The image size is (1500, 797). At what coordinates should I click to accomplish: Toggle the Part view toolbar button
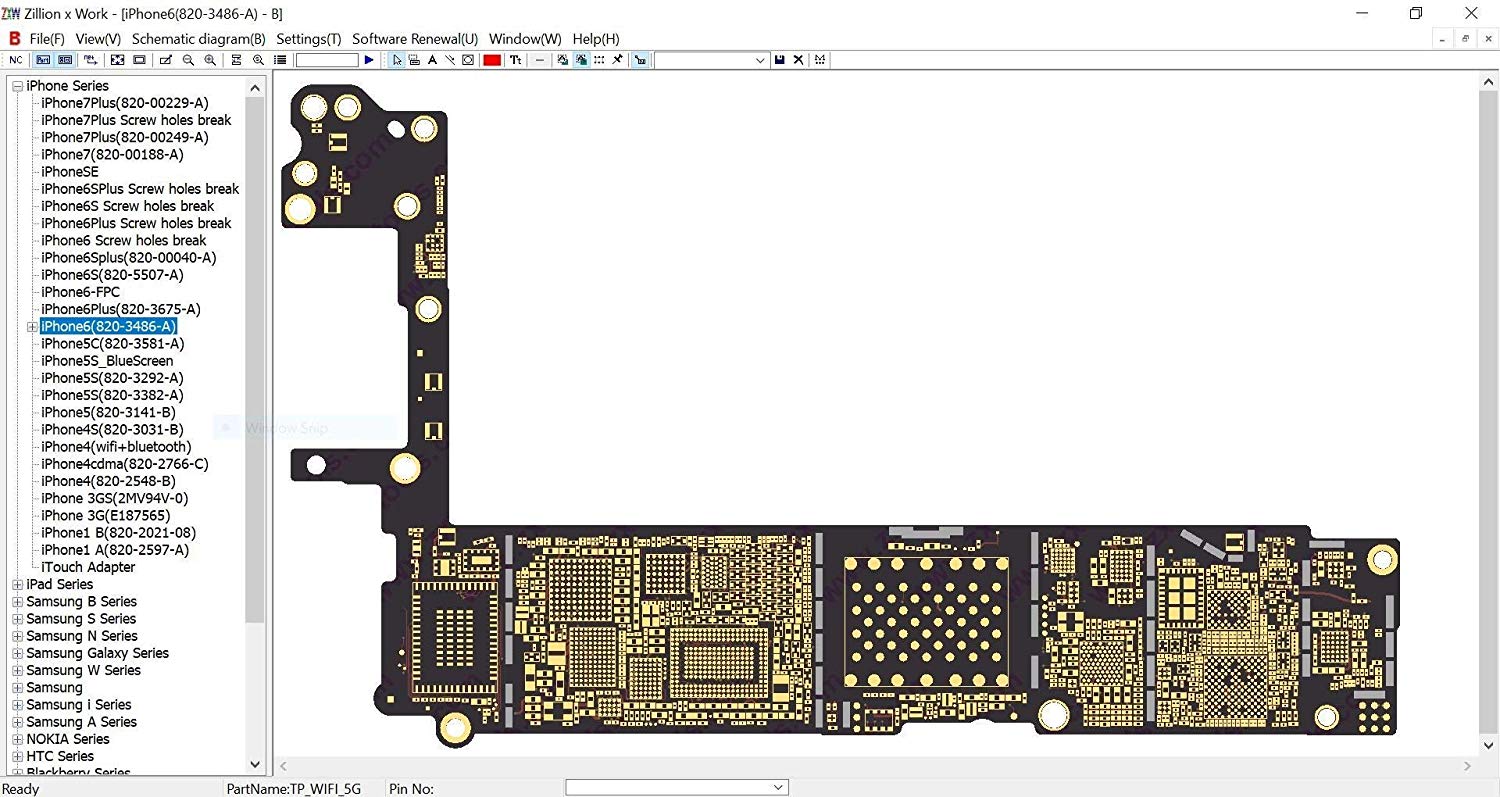point(43,60)
